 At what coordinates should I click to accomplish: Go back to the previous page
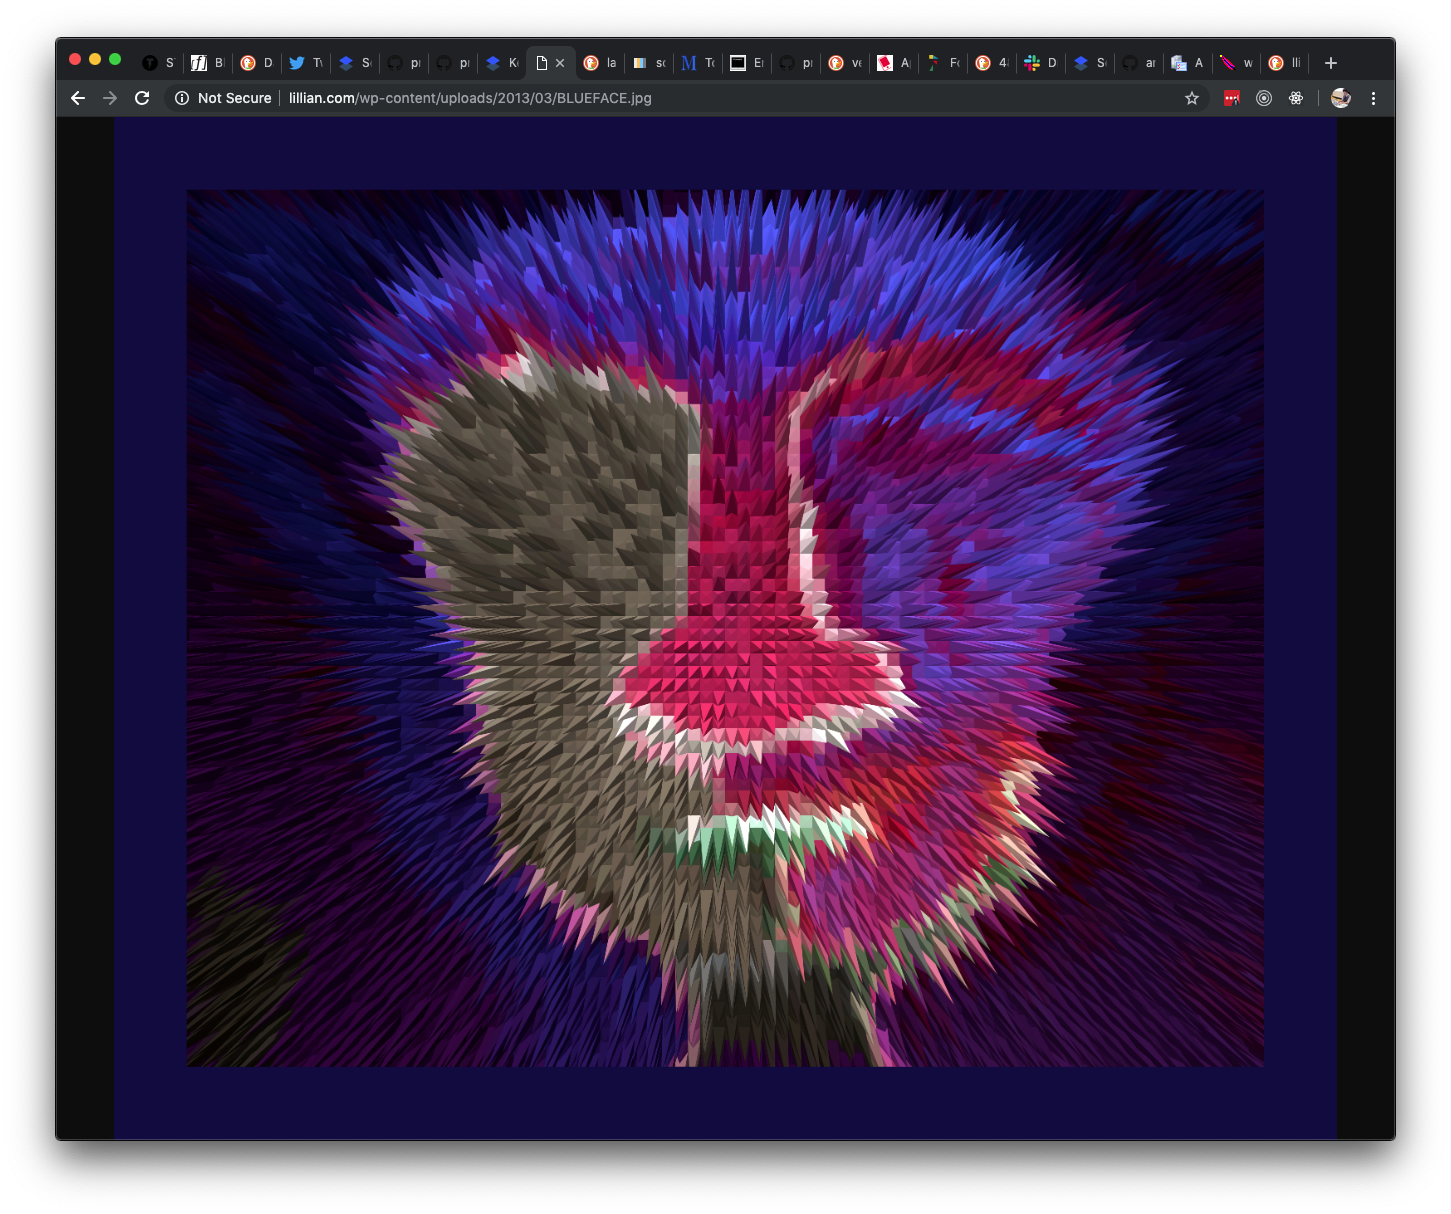[x=78, y=98]
